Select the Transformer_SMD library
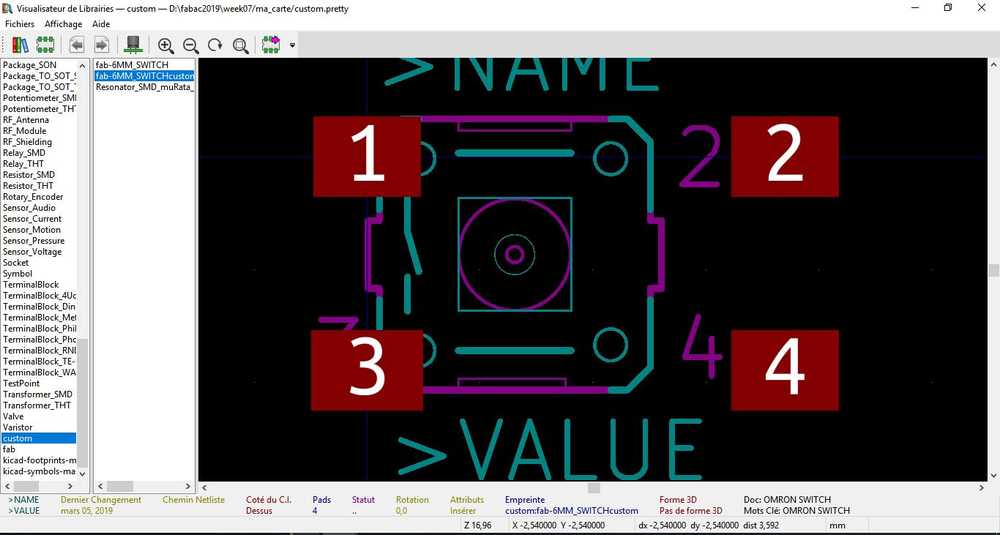The height and width of the screenshot is (535, 1000). [x=37, y=394]
